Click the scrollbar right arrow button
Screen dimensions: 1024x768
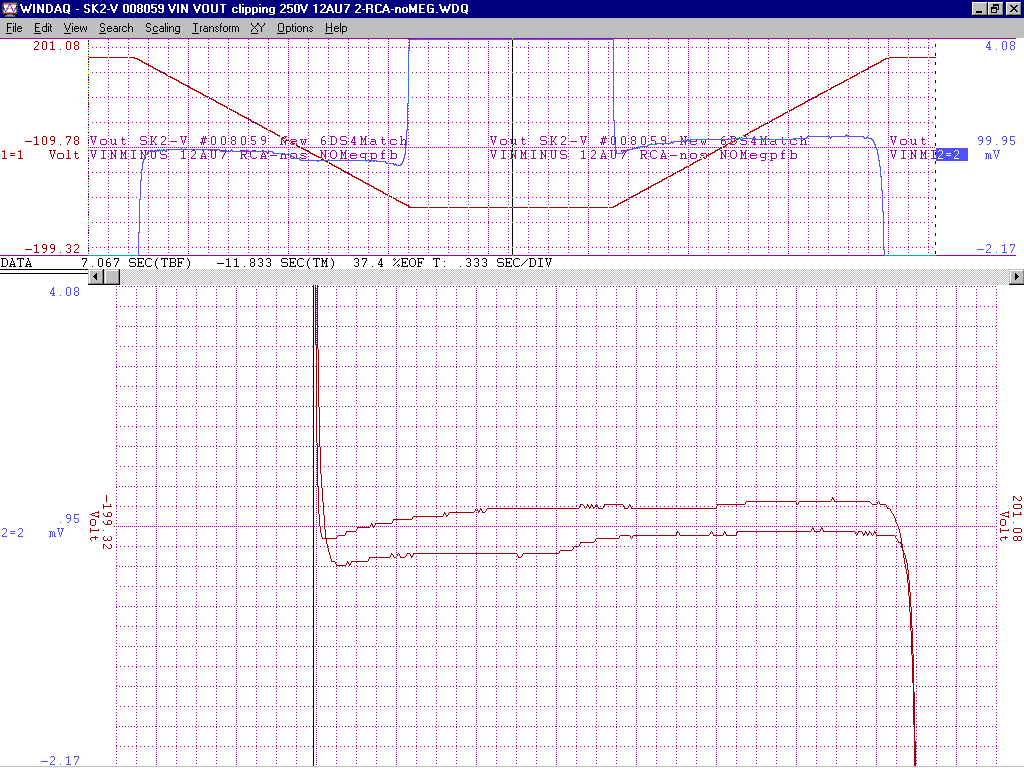[x=1017, y=276]
